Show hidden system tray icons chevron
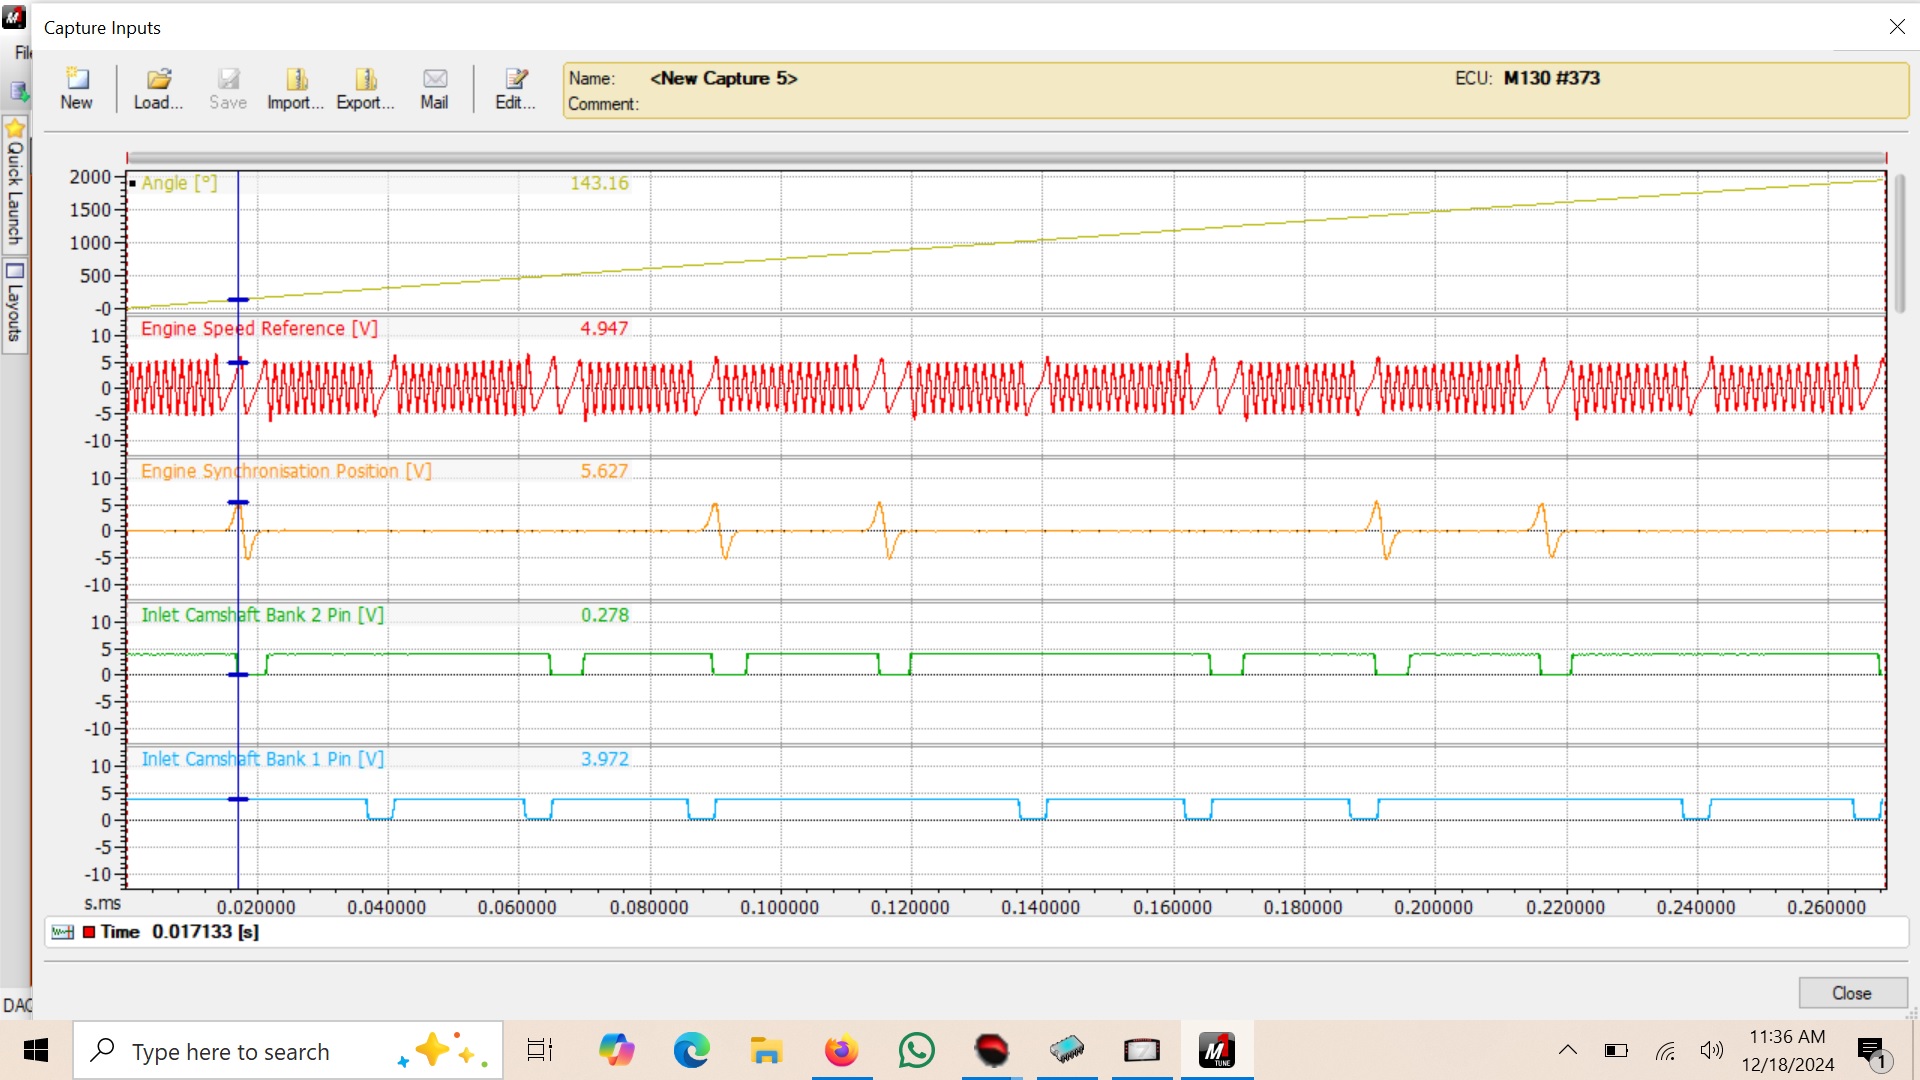 click(1567, 1051)
